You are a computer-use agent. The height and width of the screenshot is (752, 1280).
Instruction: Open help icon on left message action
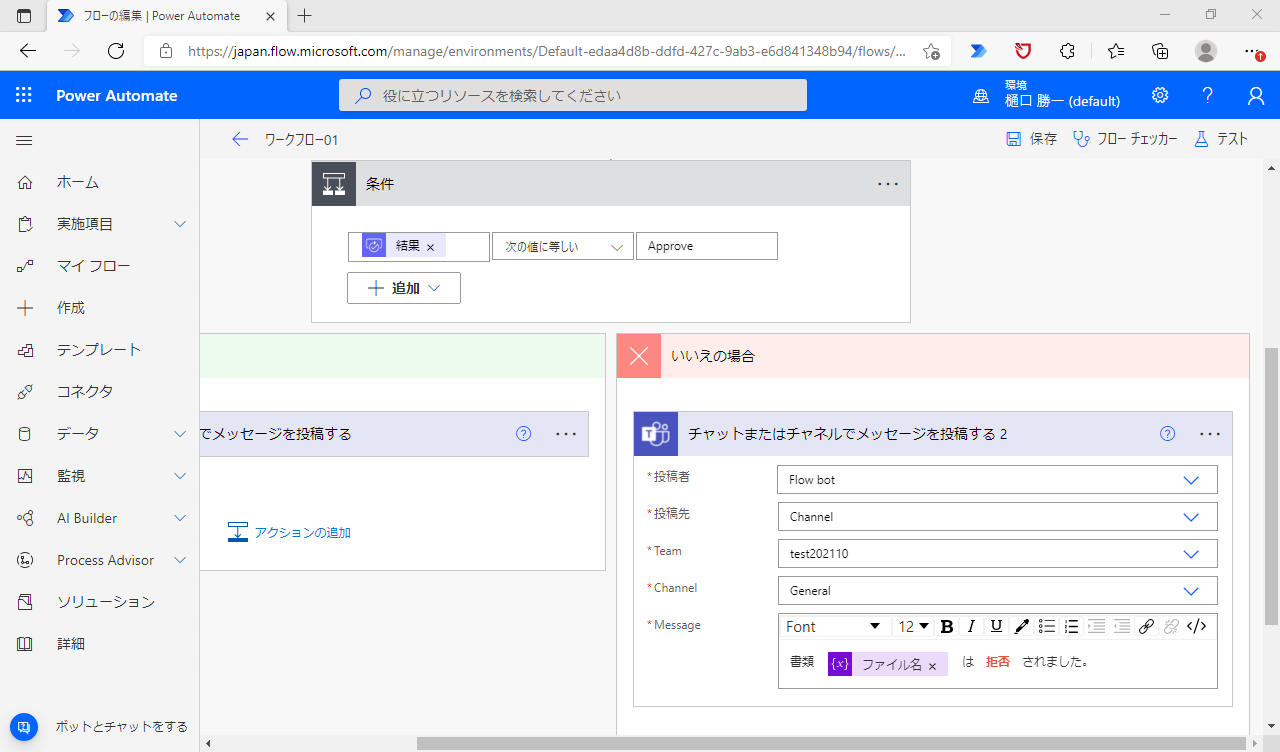[x=523, y=434]
